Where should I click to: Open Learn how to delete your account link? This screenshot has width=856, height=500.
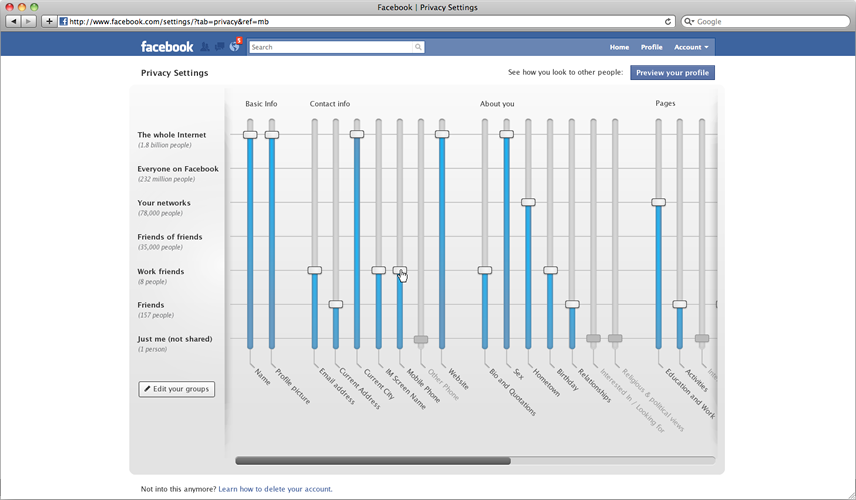point(275,489)
